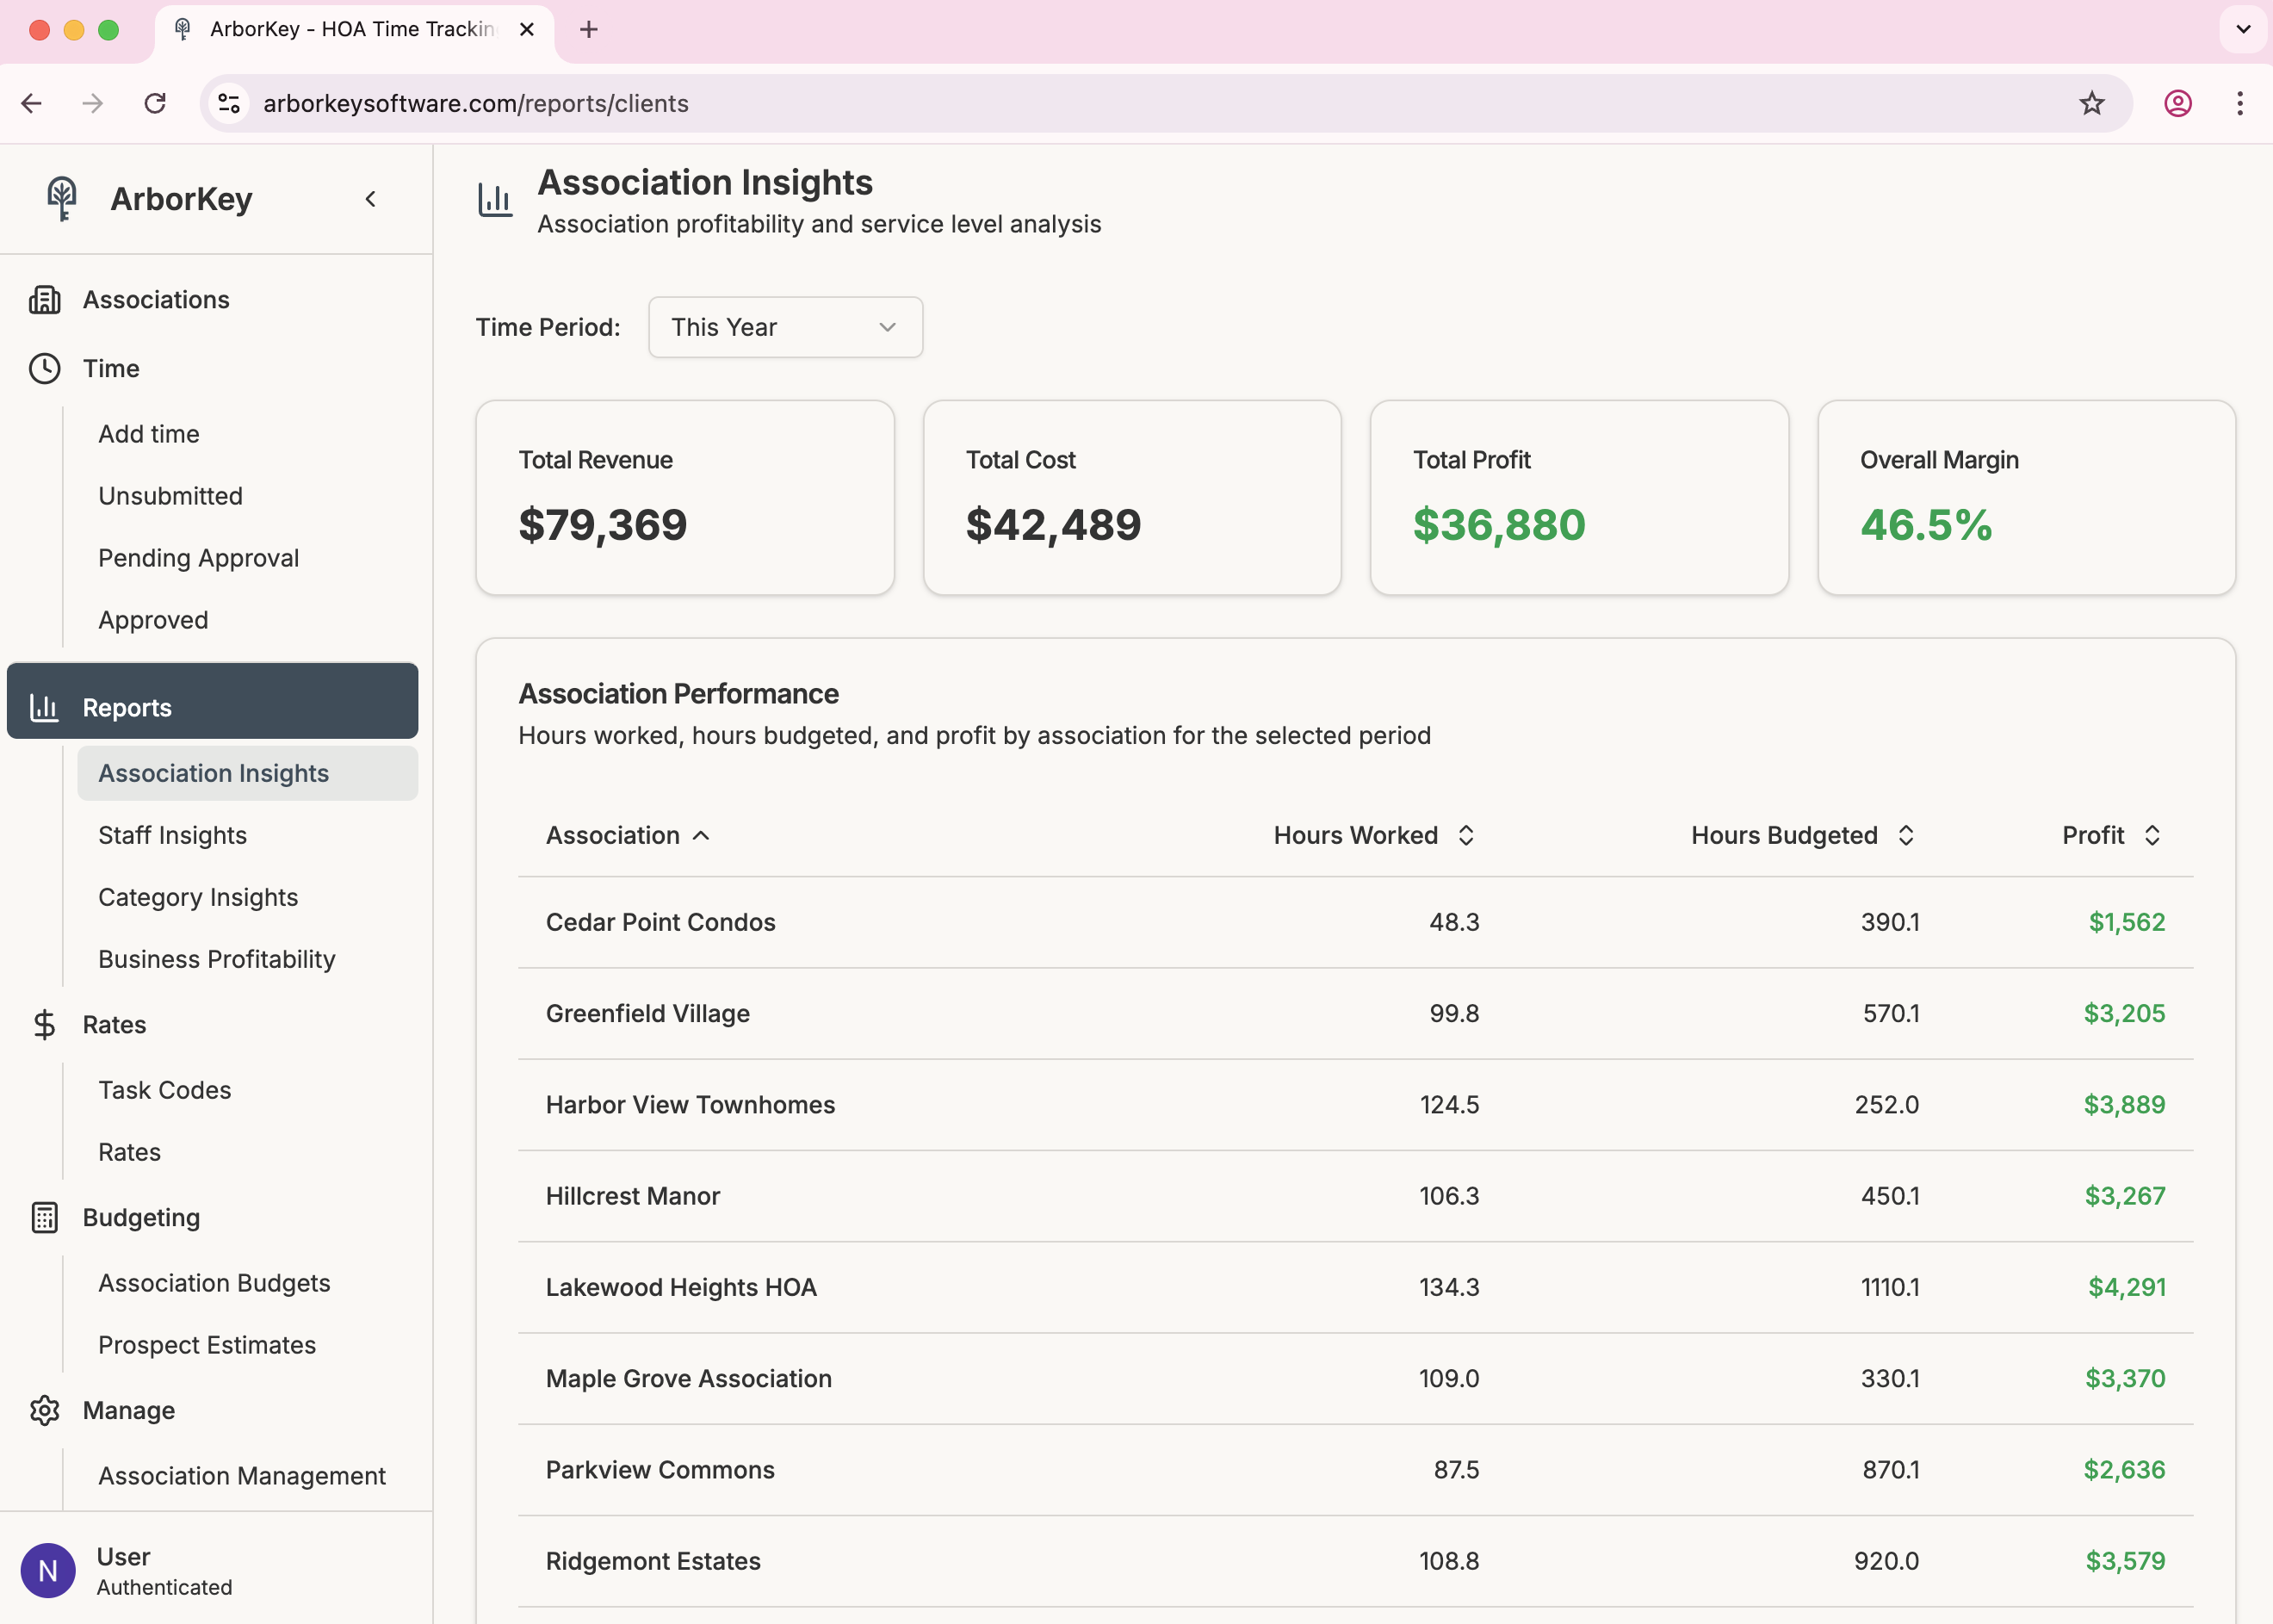
Task: Click the calculator icon next to Budgeting
Action: tap(45, 1218)
